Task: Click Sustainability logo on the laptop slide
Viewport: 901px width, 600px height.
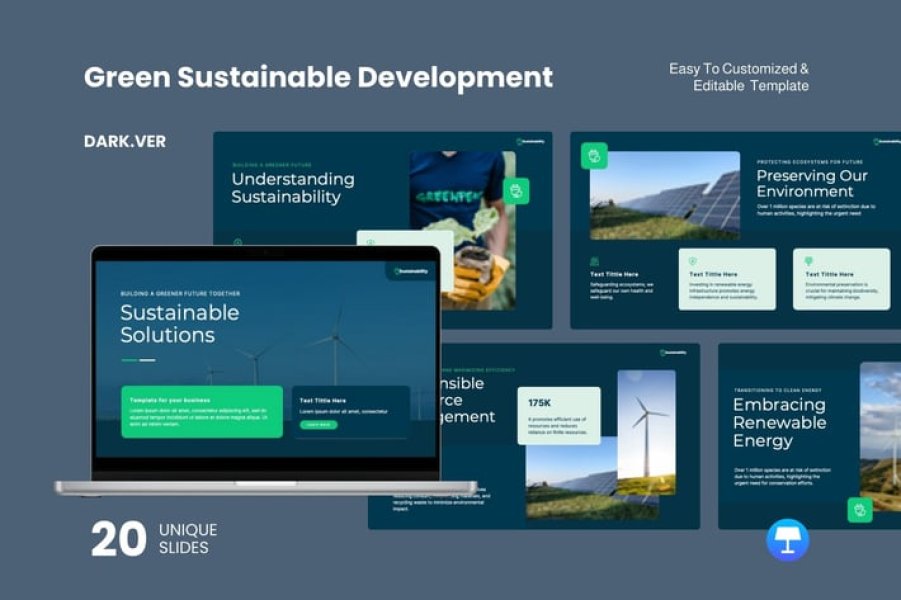Action: [x=411, y=270]
